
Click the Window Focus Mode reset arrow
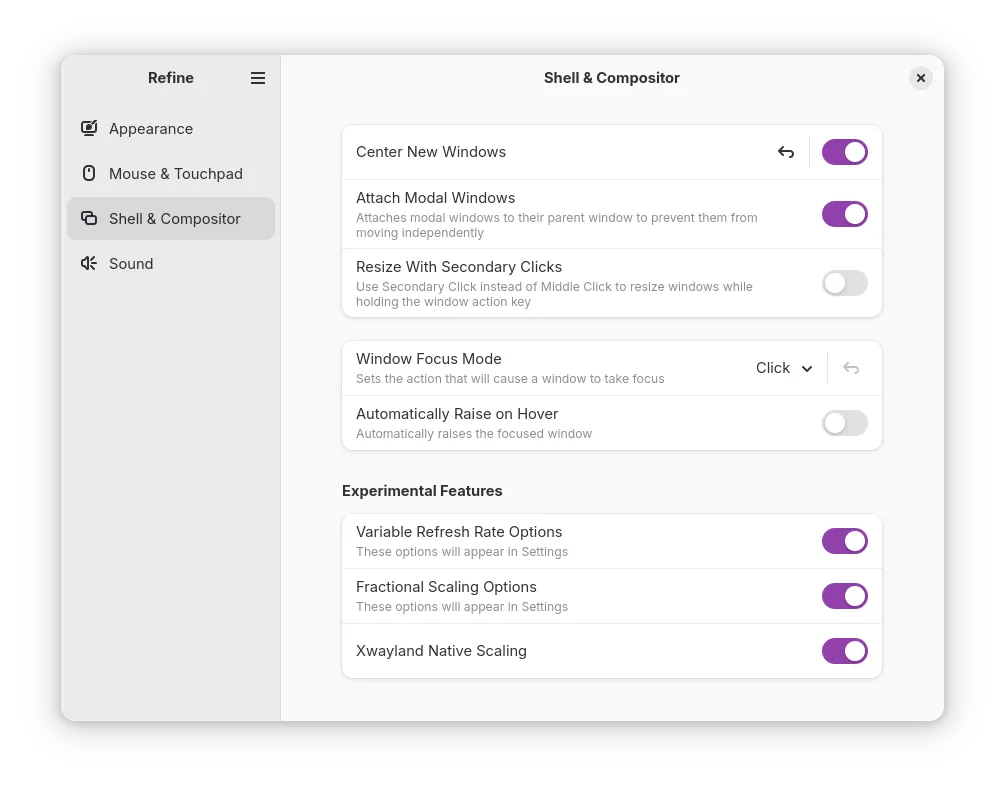(x=851, y=368)
